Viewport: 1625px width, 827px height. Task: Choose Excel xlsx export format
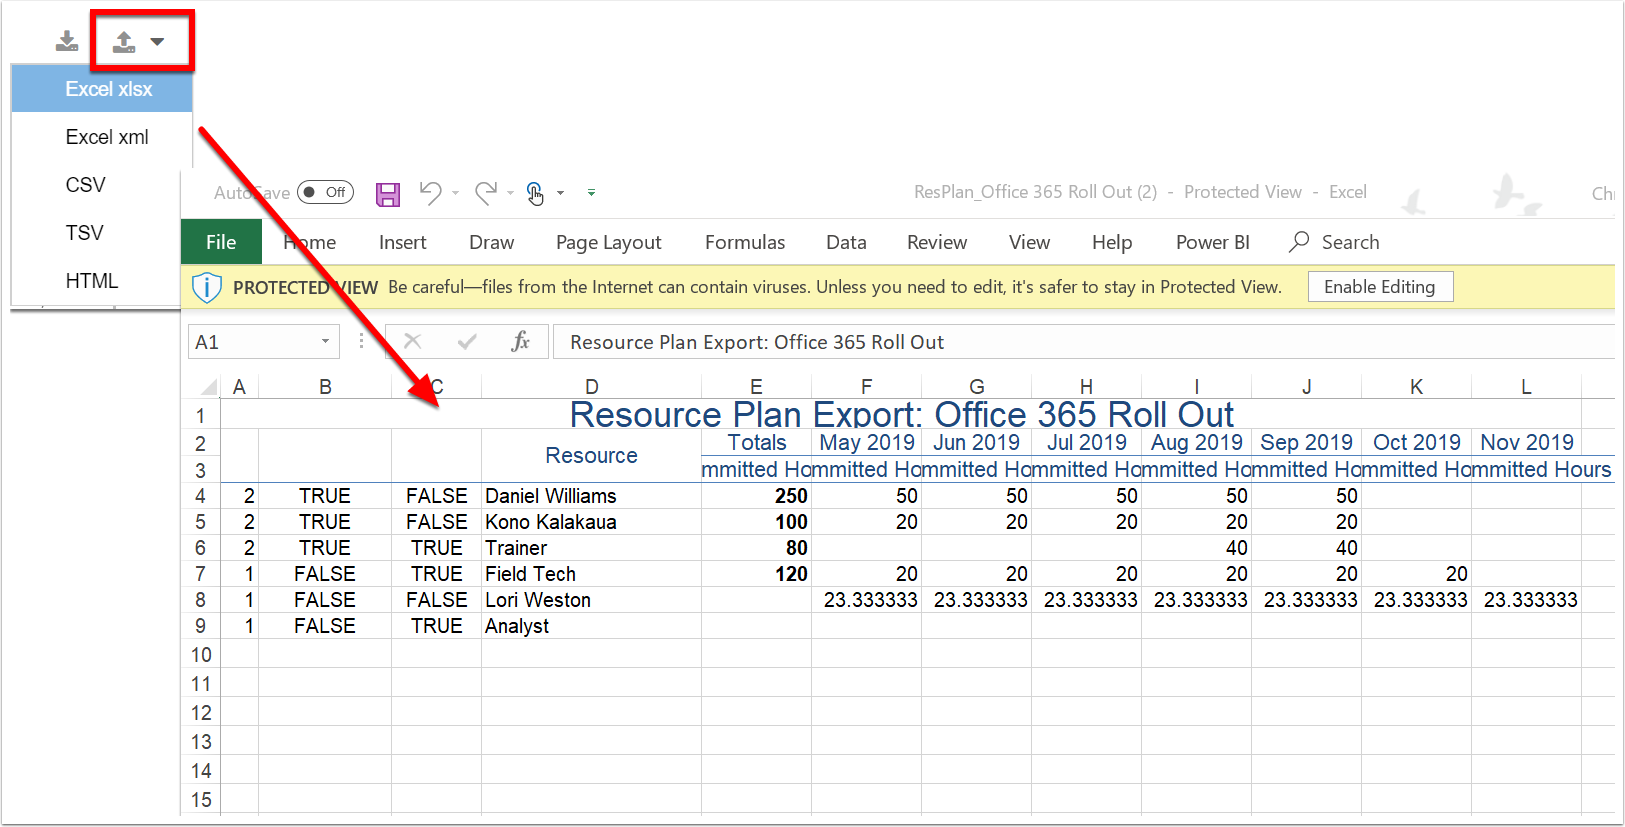point(102,89)
